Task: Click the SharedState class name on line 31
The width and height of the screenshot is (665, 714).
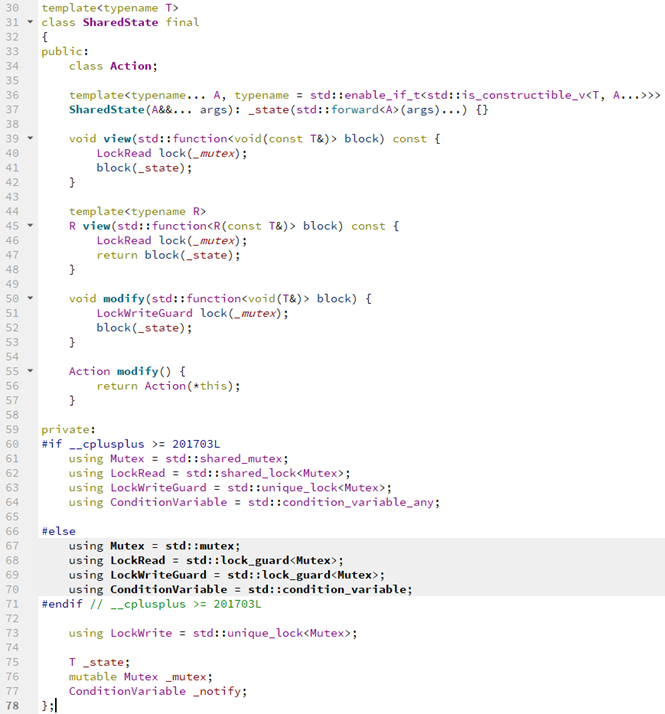Action: pos(120,22)
